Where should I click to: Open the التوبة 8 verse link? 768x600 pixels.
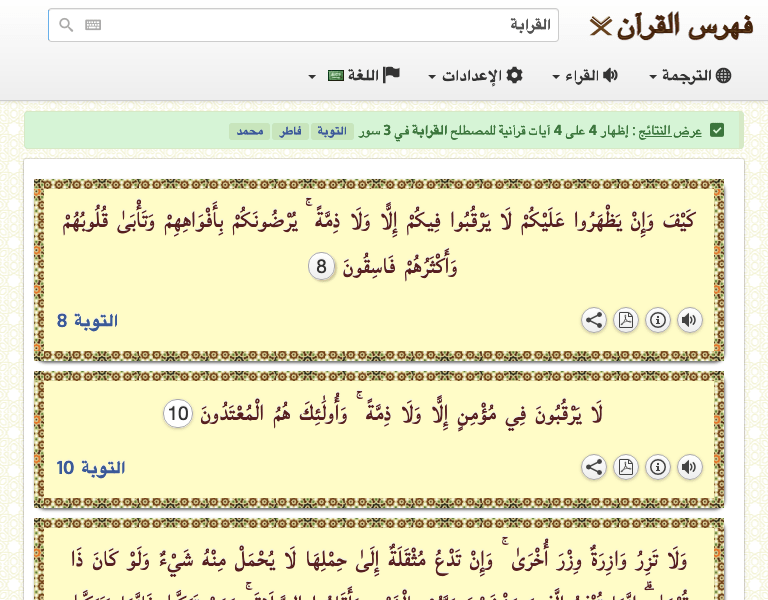[87, 321]
